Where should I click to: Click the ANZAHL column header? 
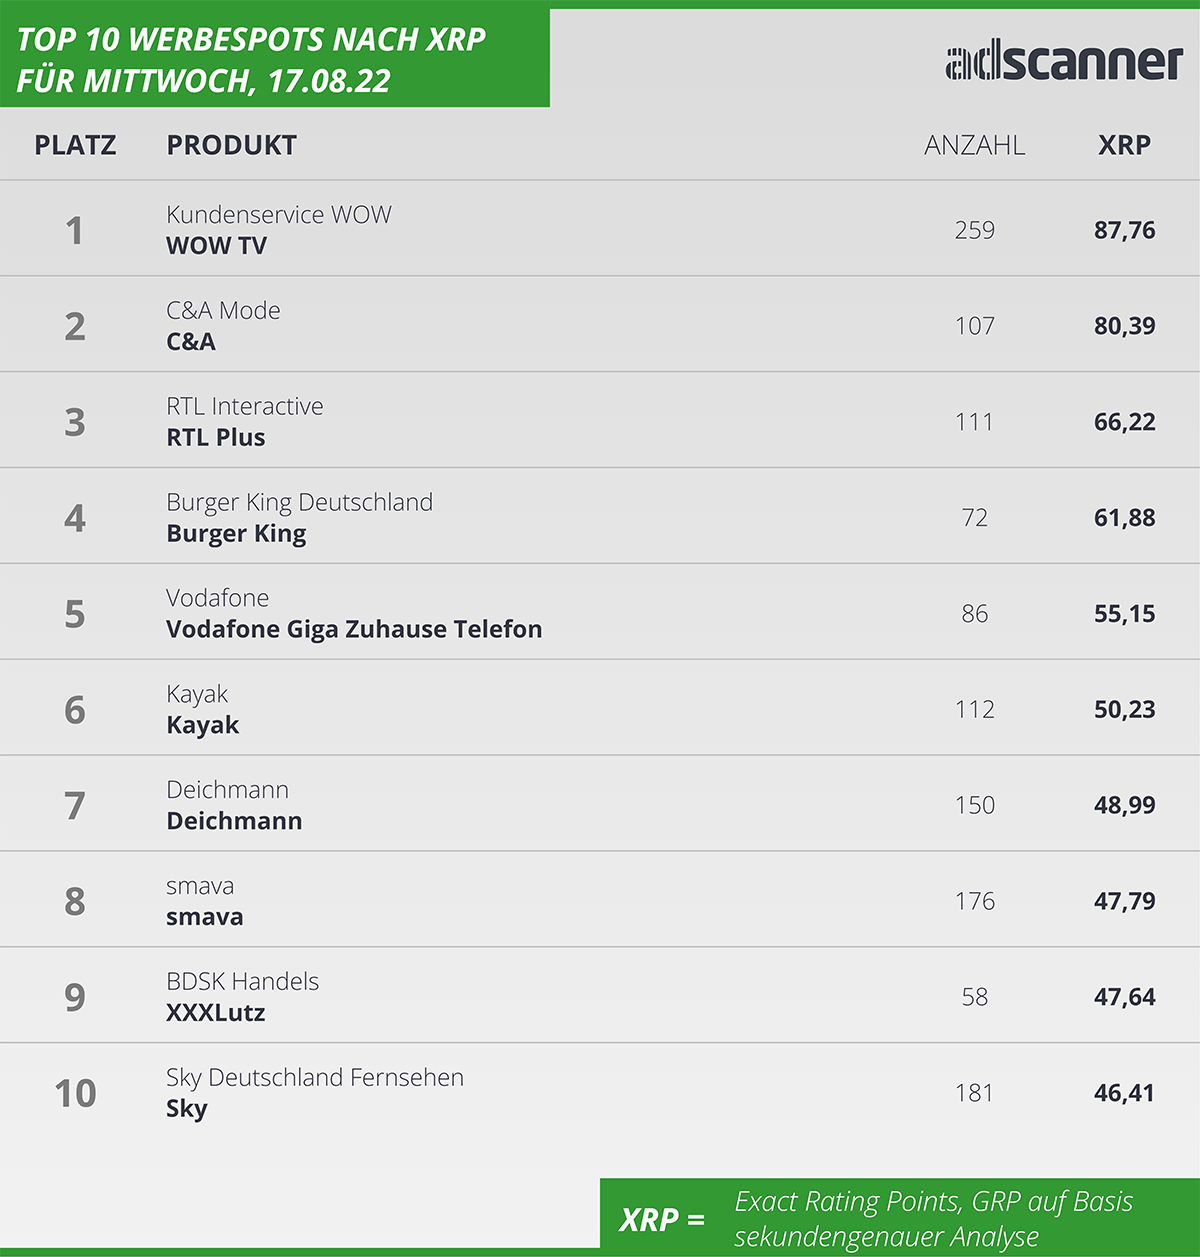click(974, 145)
